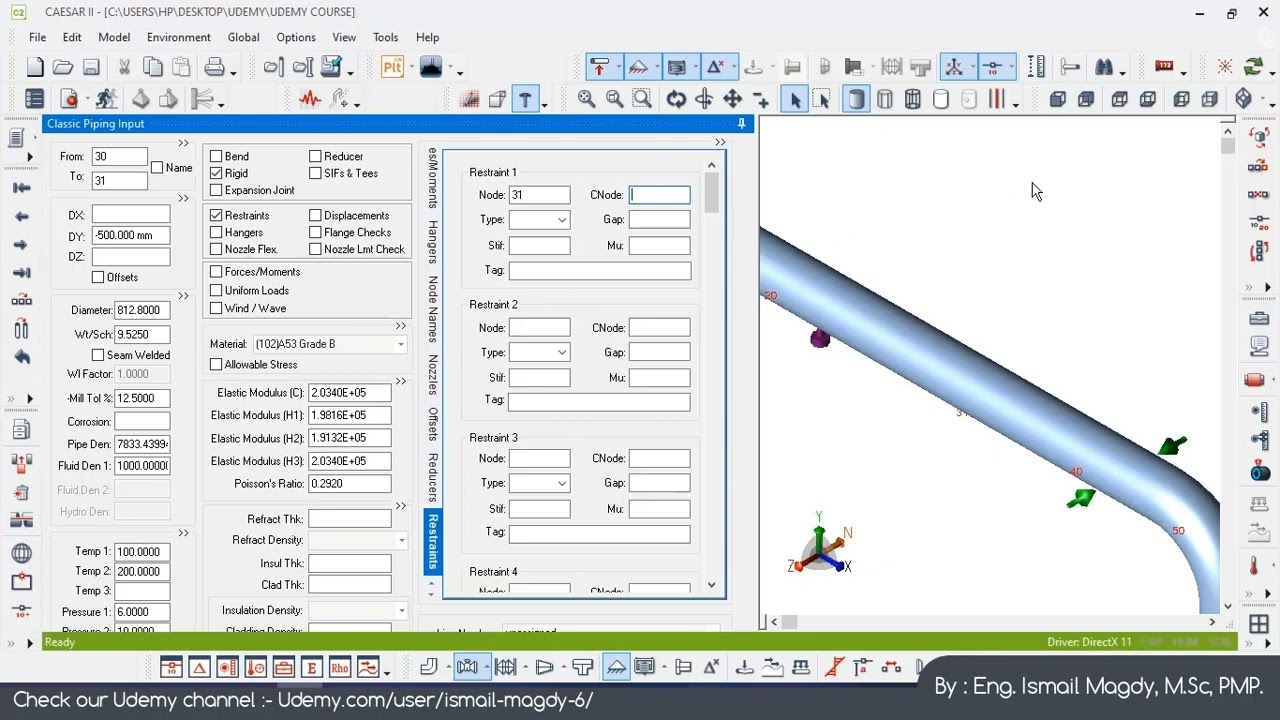This screenshot has height=720, width=1280.
Task: Uncheck the Rigid checkbox
Action: point(216,174)
